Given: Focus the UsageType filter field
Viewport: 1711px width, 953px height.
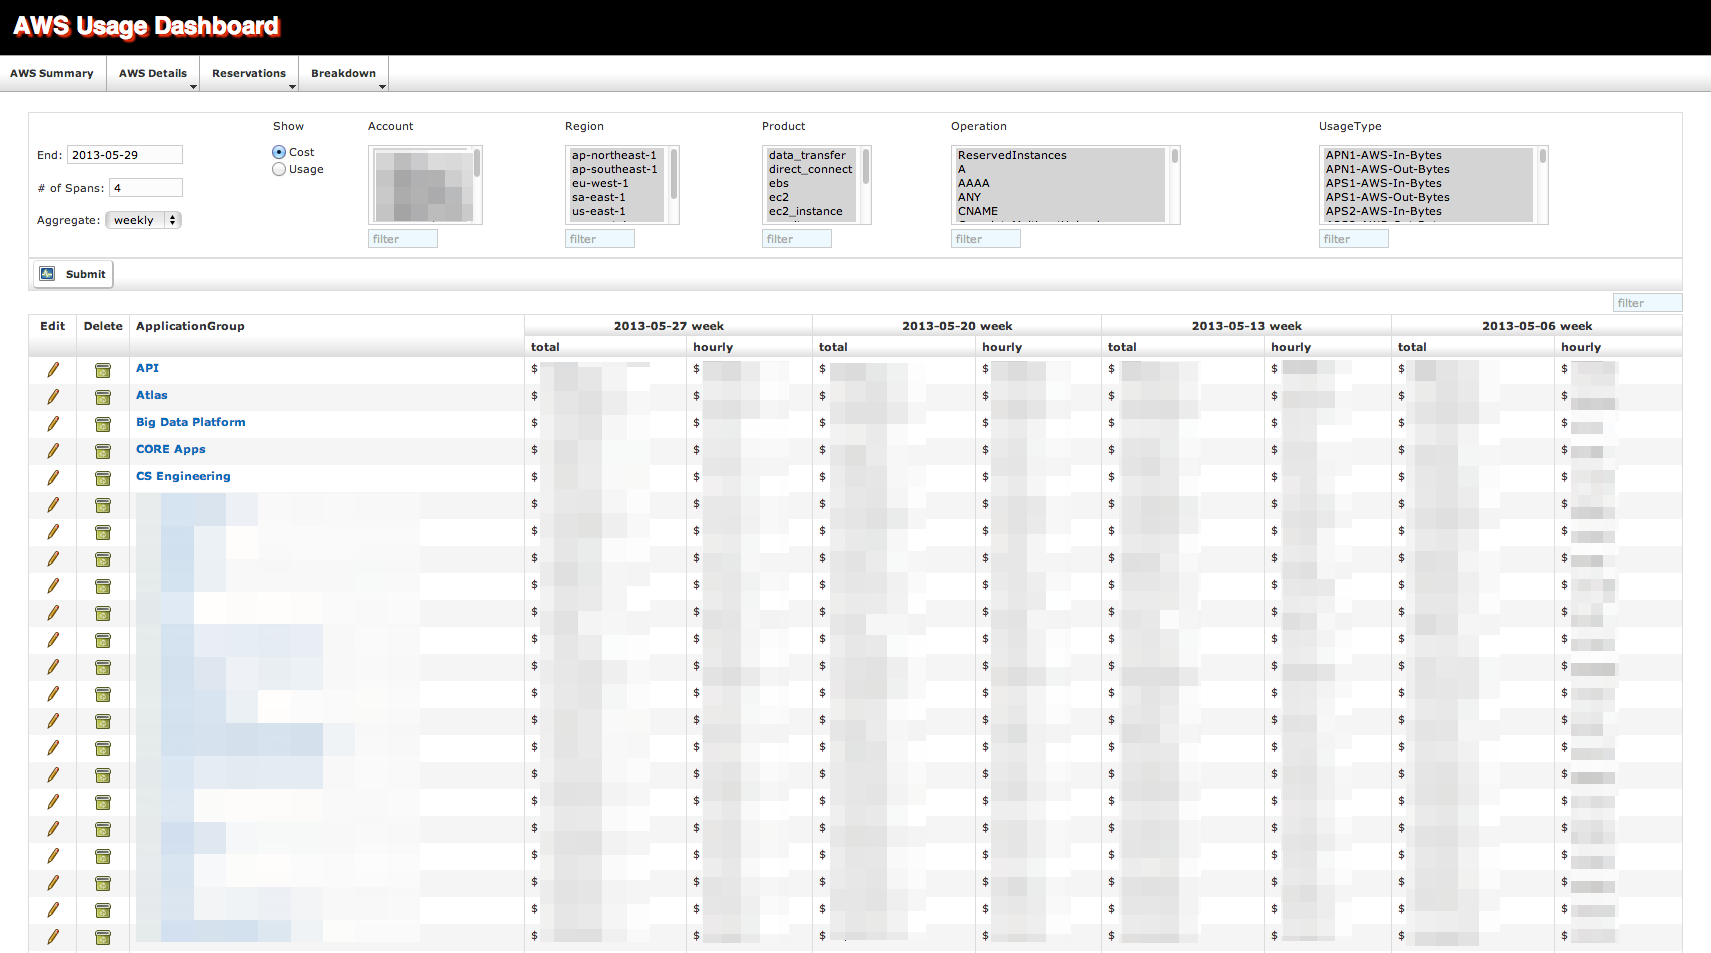Looking at the screenshot, I should tap(1354, 239).
